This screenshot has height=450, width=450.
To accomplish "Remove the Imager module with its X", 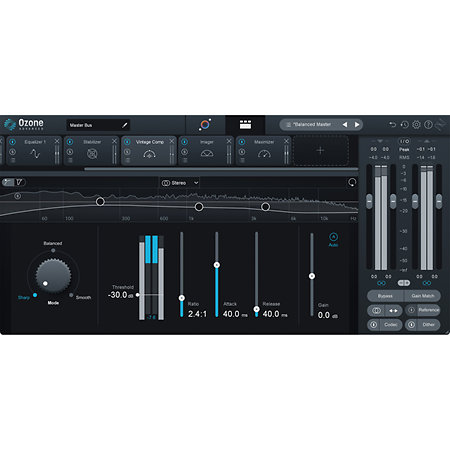I will coord(229,141).
